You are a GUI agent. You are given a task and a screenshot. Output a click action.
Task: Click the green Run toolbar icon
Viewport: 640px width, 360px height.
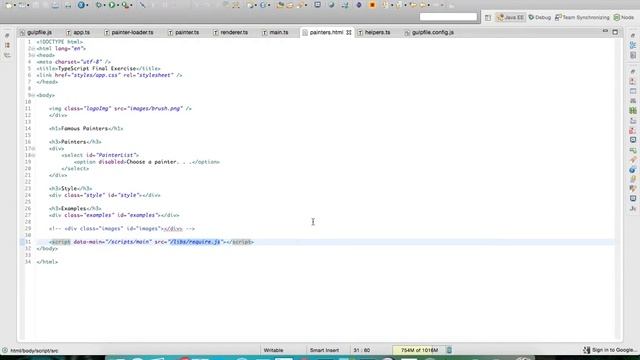[x=111, y=5]
